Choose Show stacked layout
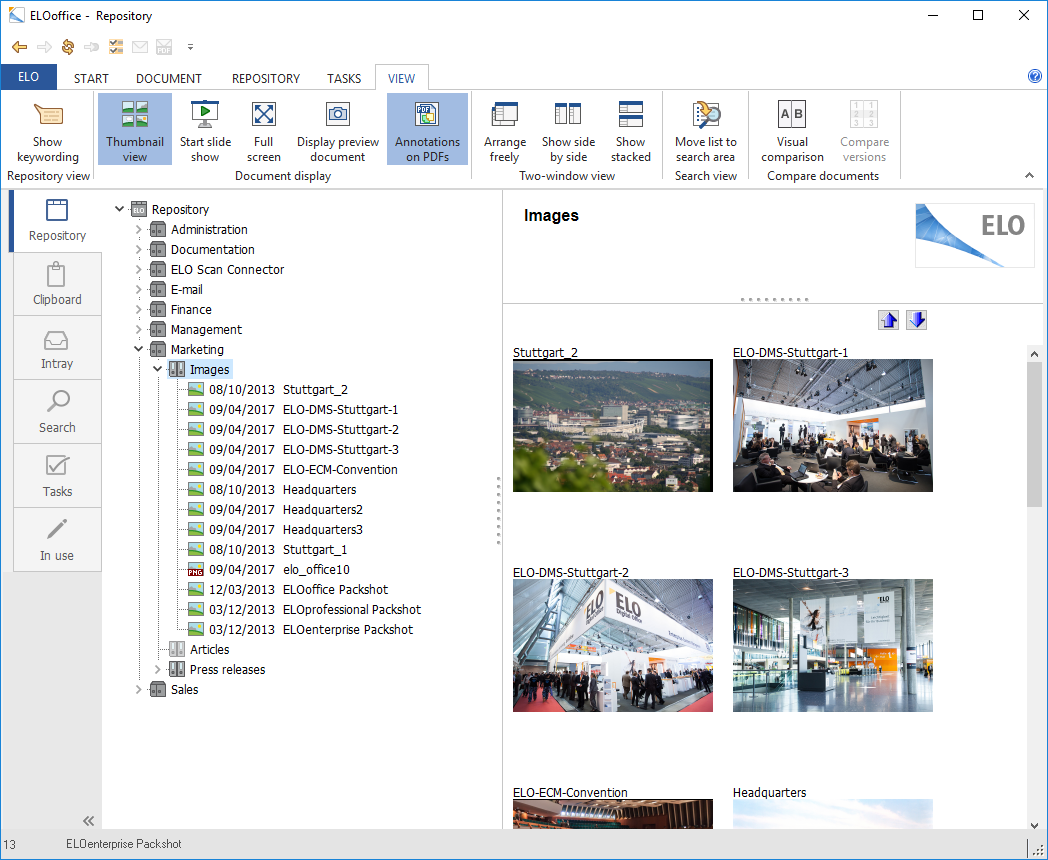This screenshot has width=1048, height=860. [x=630, y=129]
